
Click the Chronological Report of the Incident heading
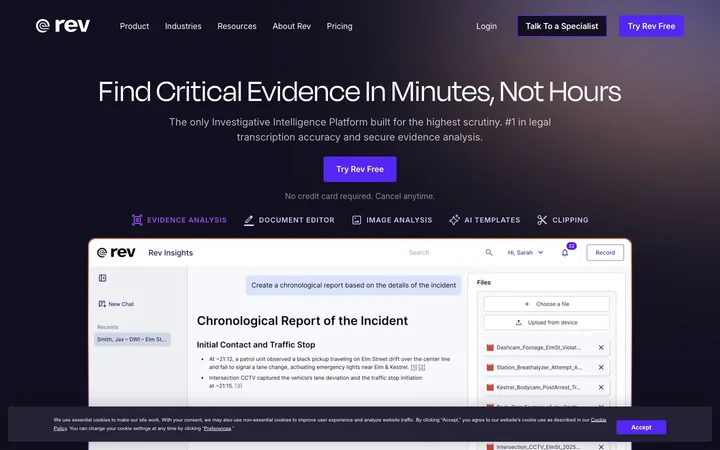point(302,321)
